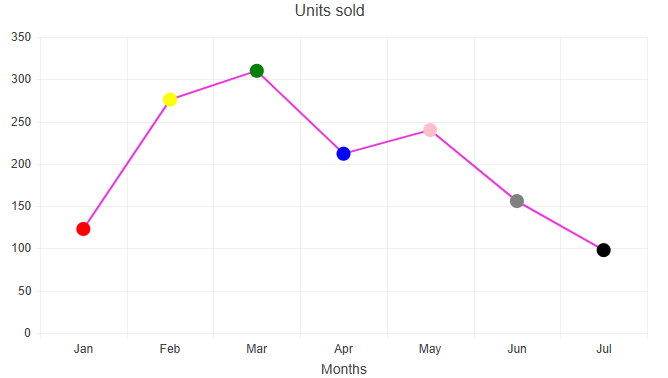Click the blue April data point
This screenshot has height=378, width=668.
click(343, 153)
